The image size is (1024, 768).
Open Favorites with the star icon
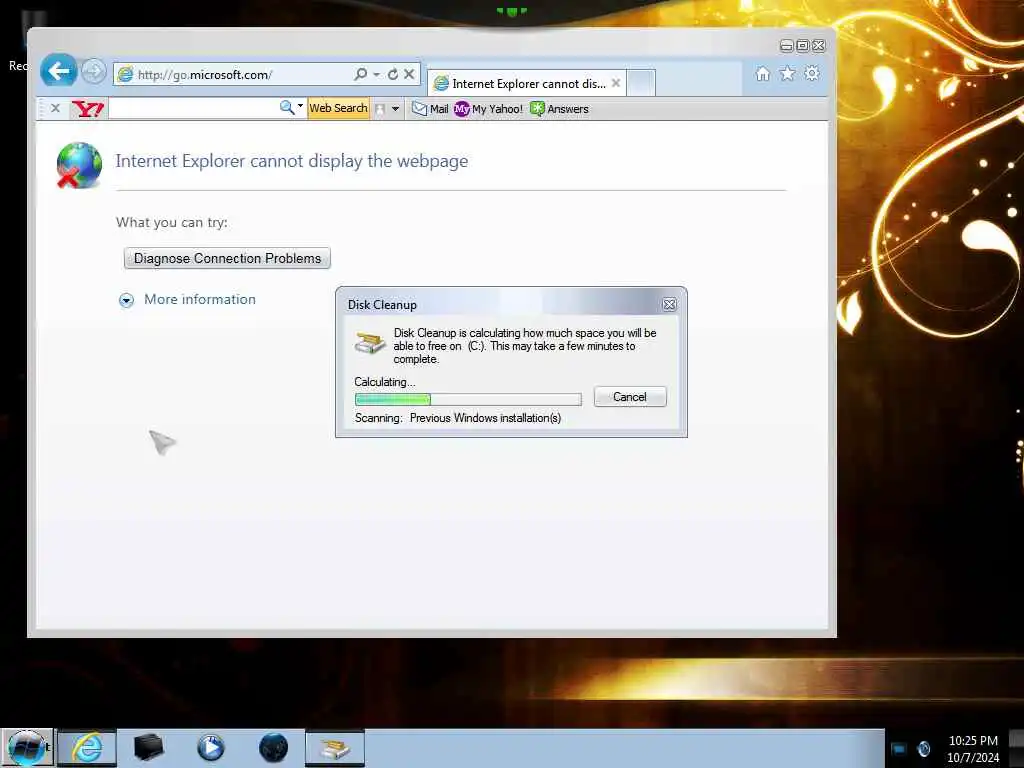click(x=788, y=73)
